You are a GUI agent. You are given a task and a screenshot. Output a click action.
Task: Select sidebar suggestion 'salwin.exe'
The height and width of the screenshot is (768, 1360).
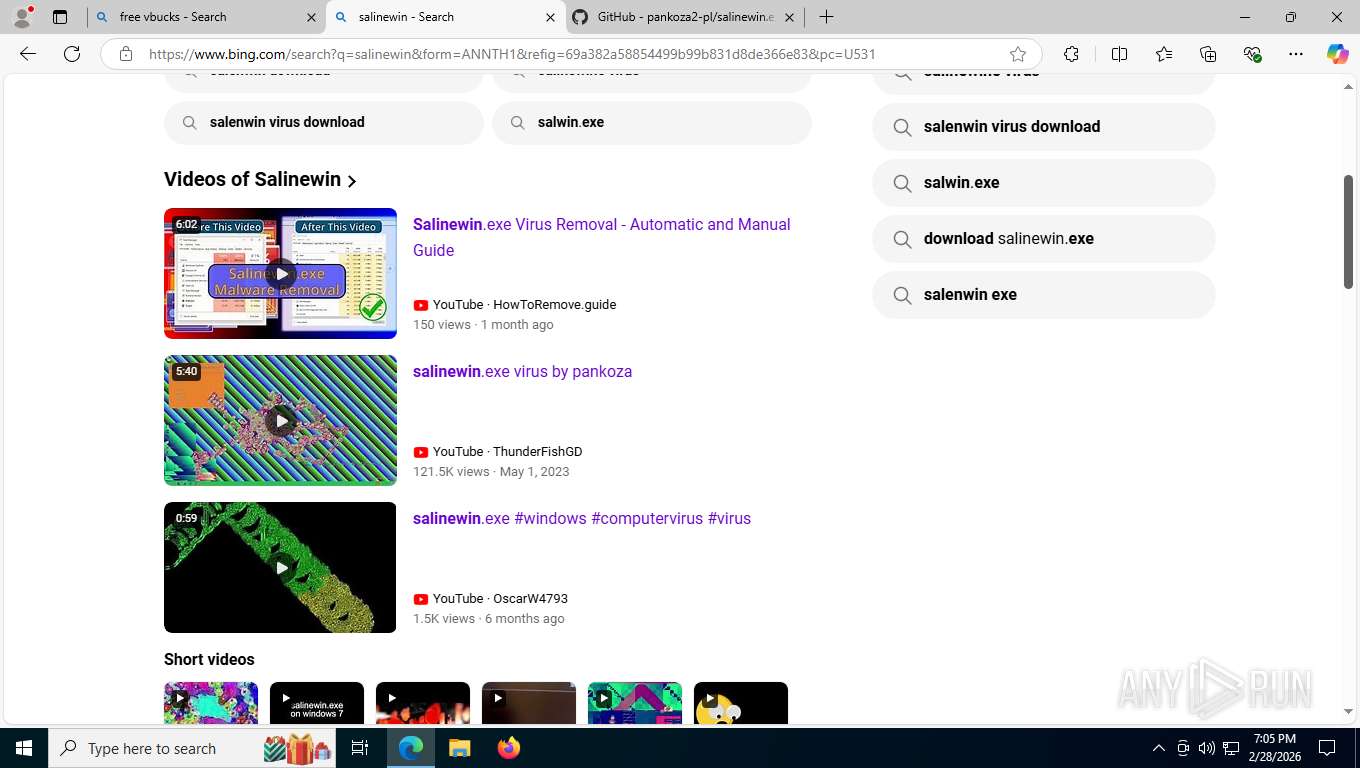(1044, 183)
